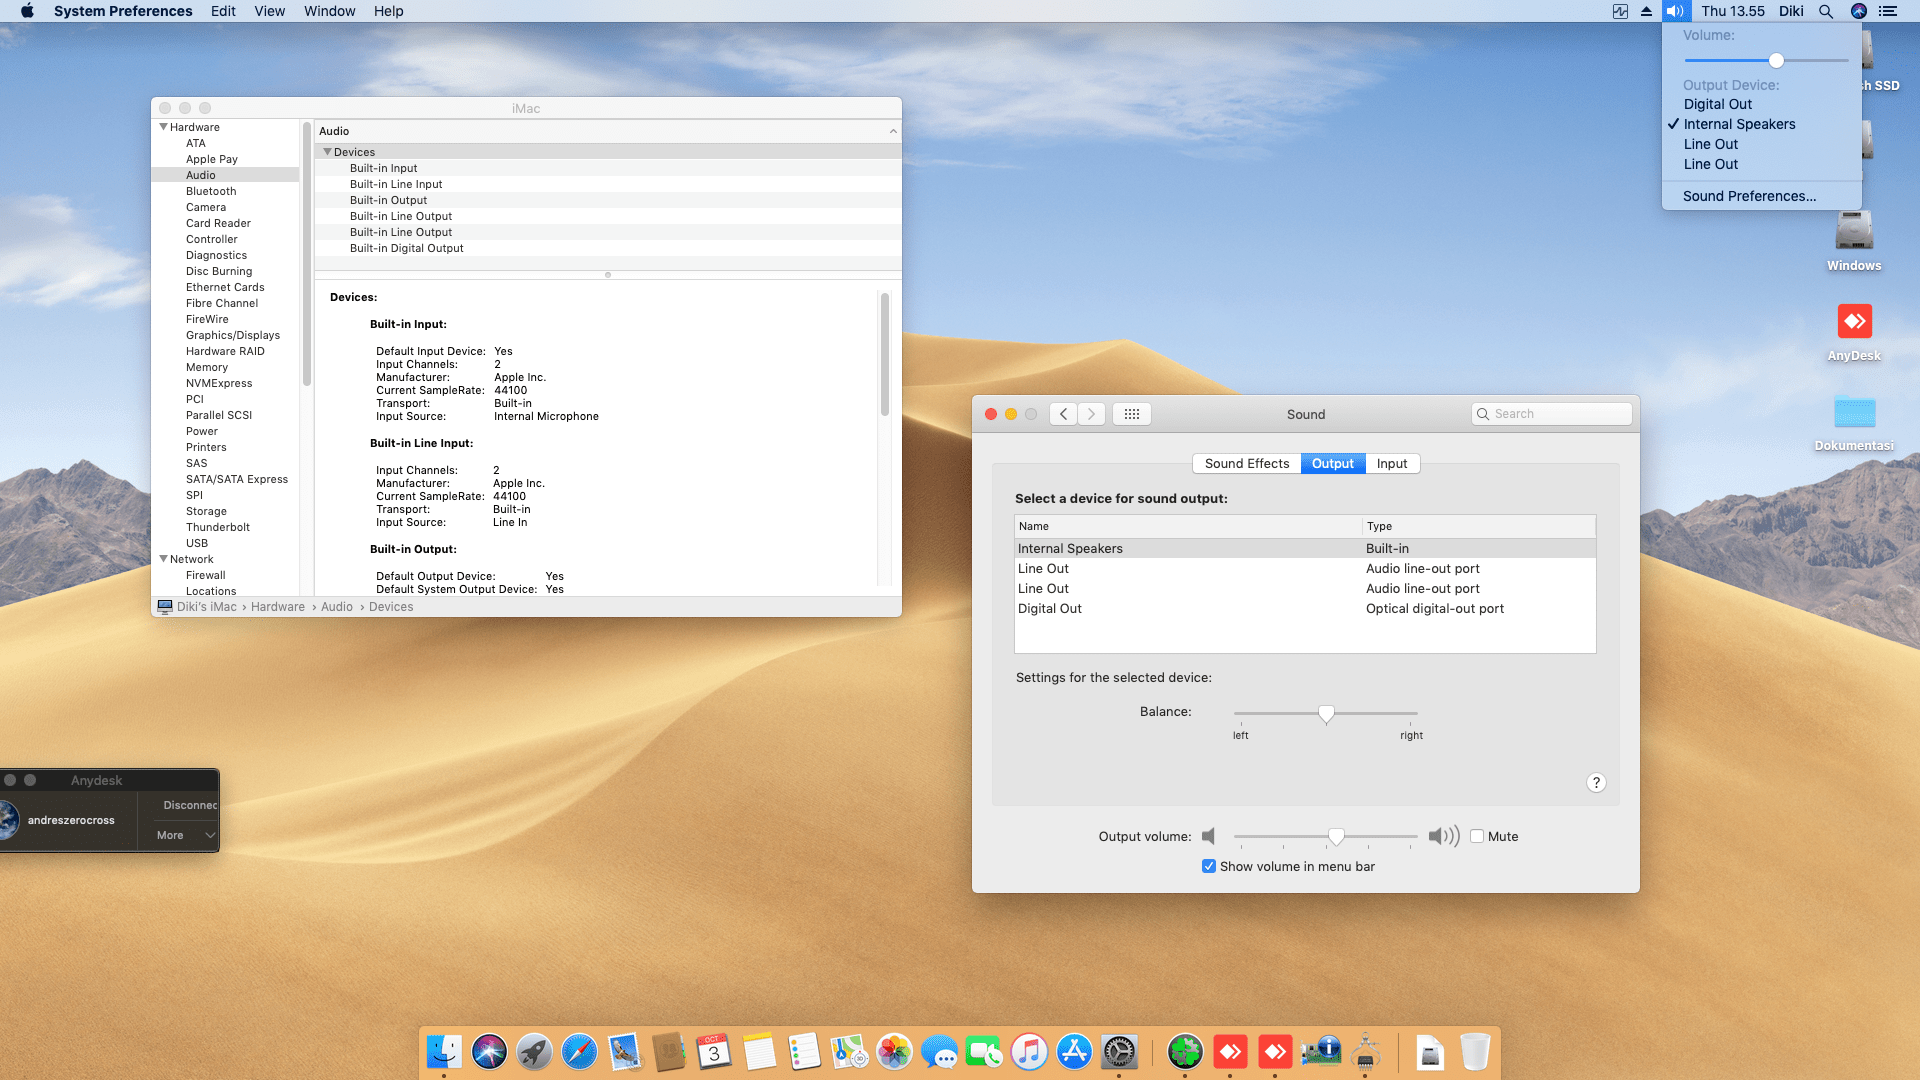Click Sound Preferences... in volume menu
Viewport: 1920px width, 1080px height.
[x=1749, y=196]
